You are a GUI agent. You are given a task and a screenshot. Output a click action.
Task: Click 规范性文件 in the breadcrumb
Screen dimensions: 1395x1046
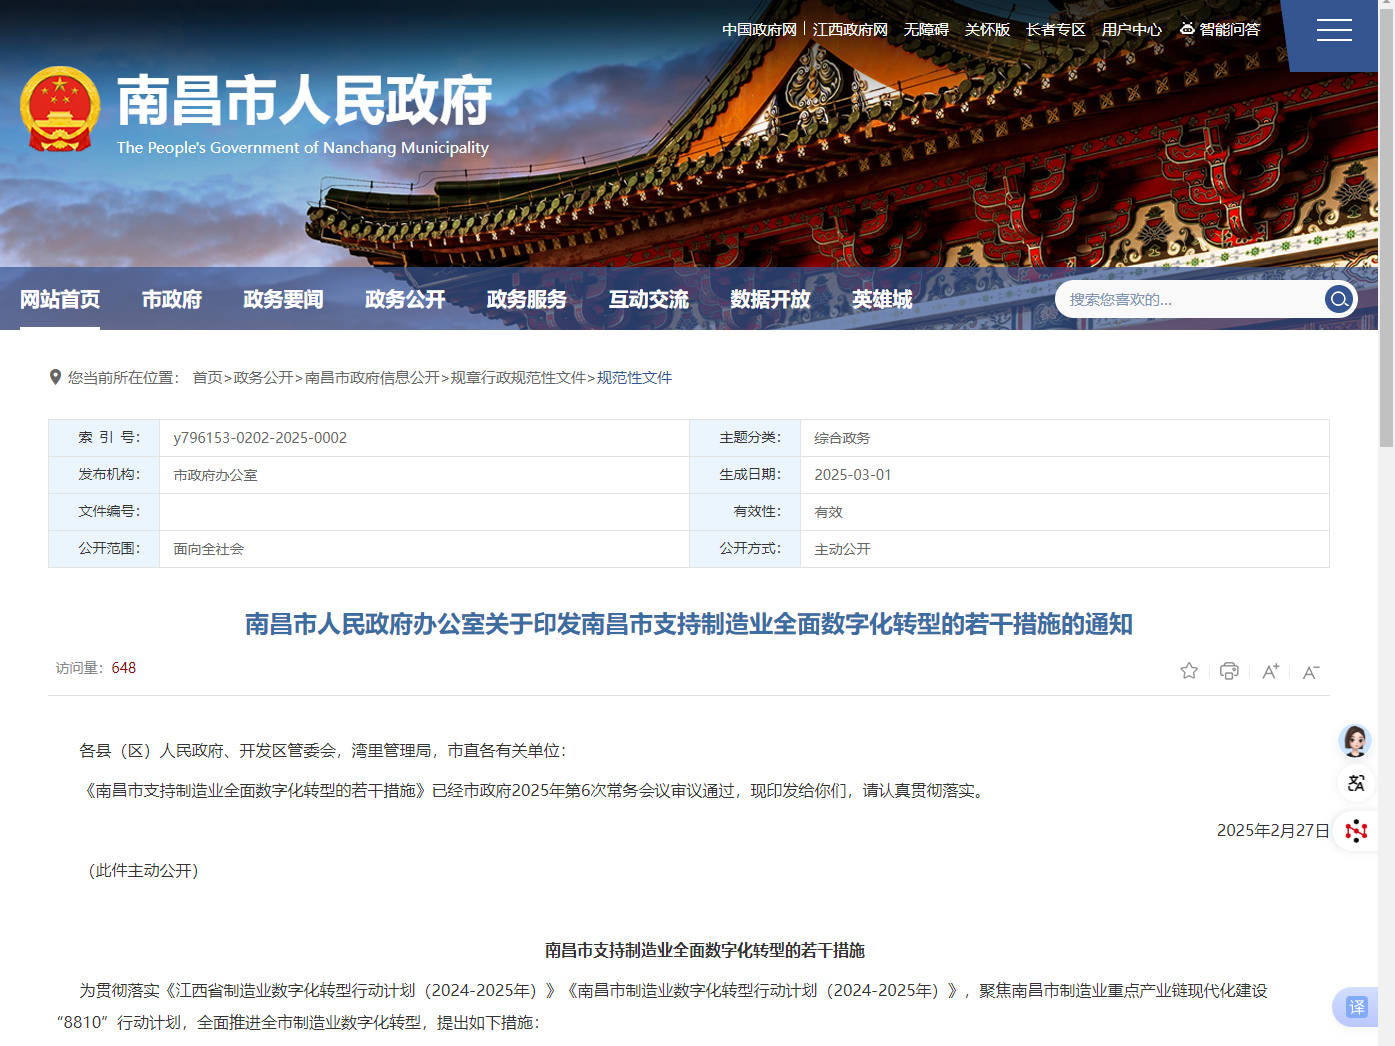pyautogui.click(x=634, y=378)
